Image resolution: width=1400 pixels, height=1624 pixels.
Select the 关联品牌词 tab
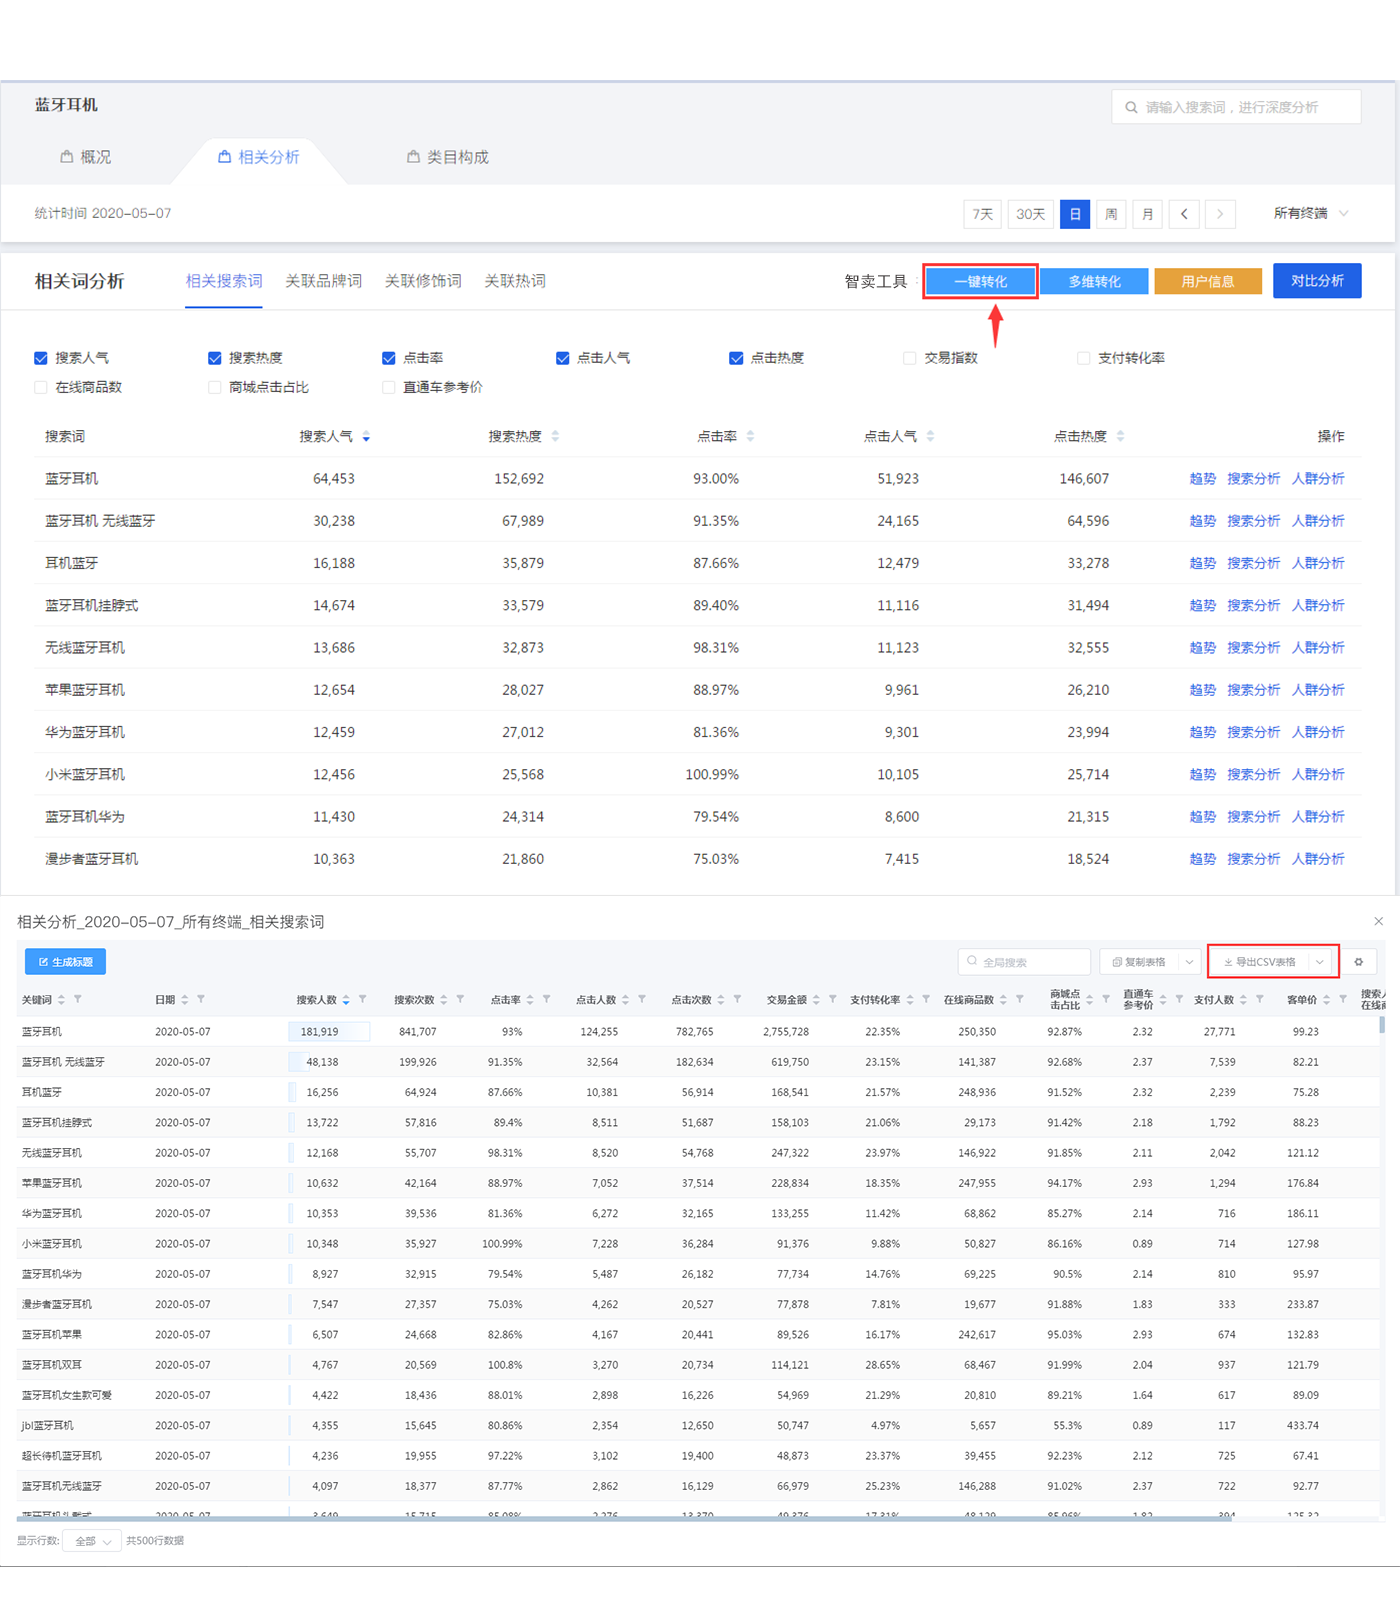324,281
